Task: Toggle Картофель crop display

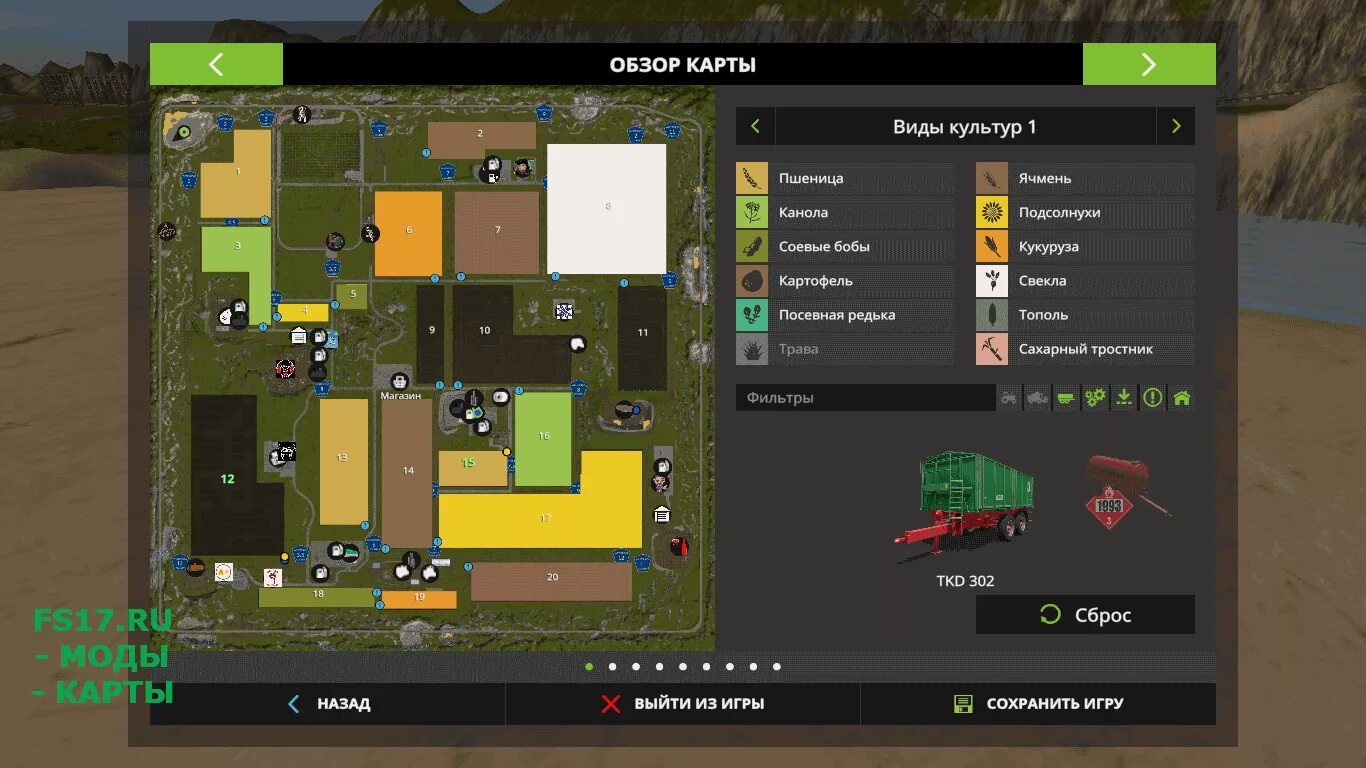Action: pos(846,281)
